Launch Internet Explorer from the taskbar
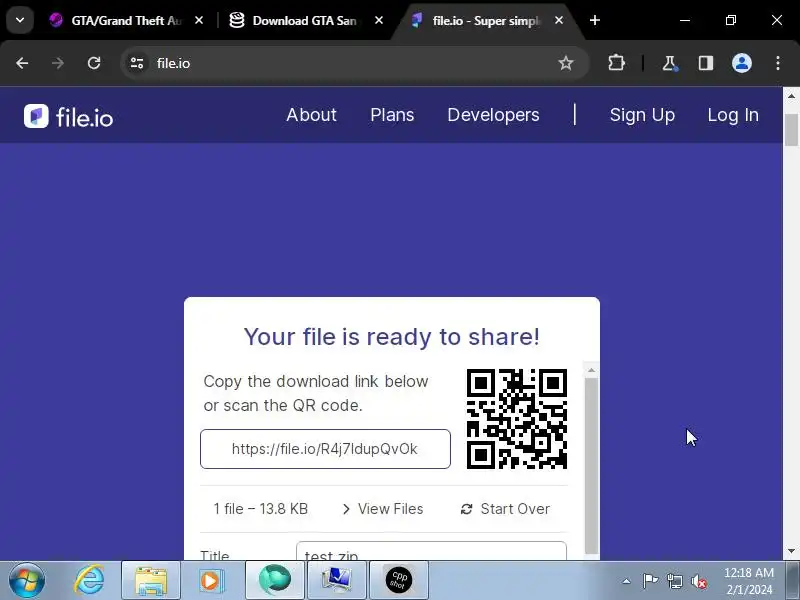Image resolution: width=800 pixels, height=600 pixels. coord(89,580)
